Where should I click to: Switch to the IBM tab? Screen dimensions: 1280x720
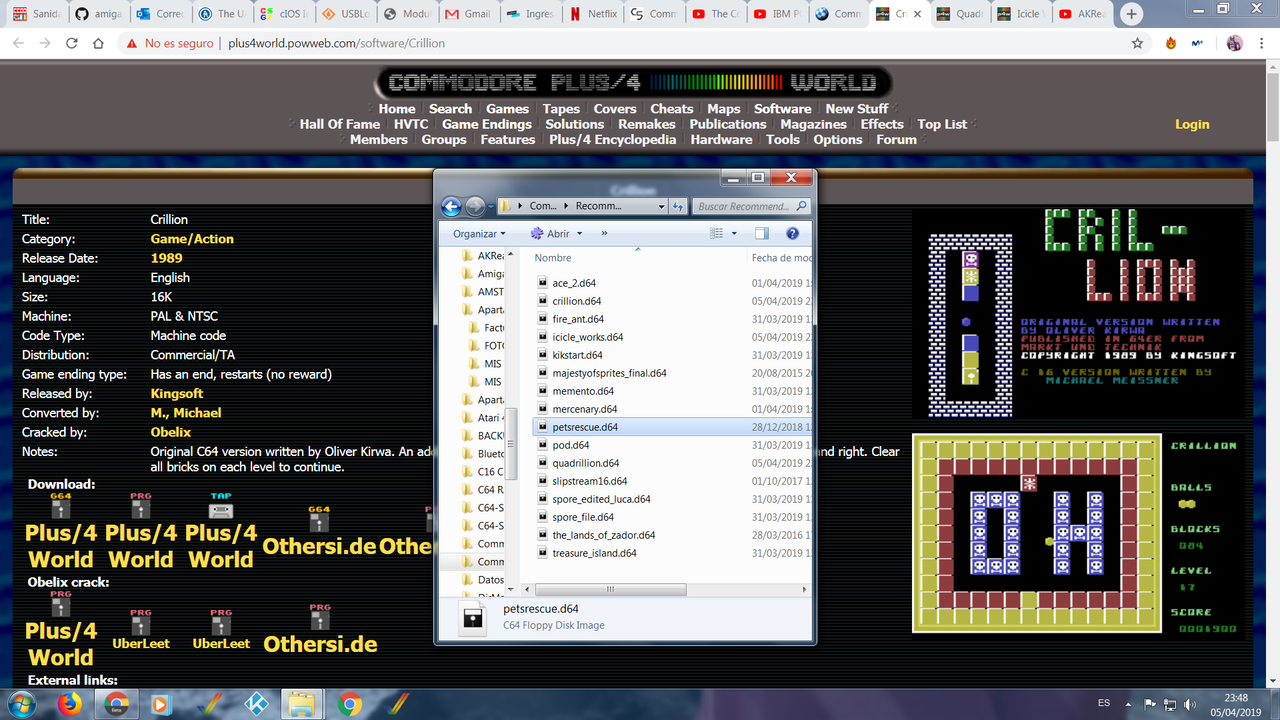pos(775,14)
